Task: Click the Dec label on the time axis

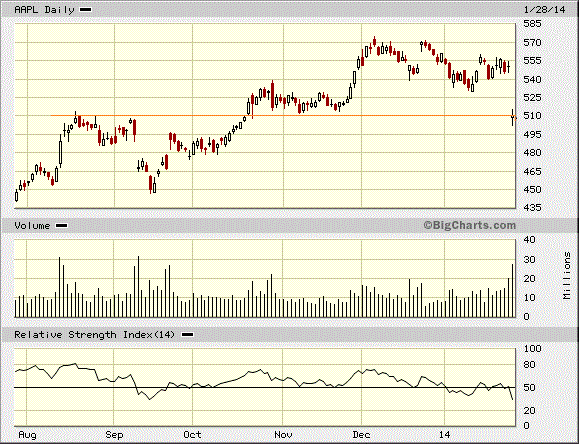Action: [x=362, y=434]
